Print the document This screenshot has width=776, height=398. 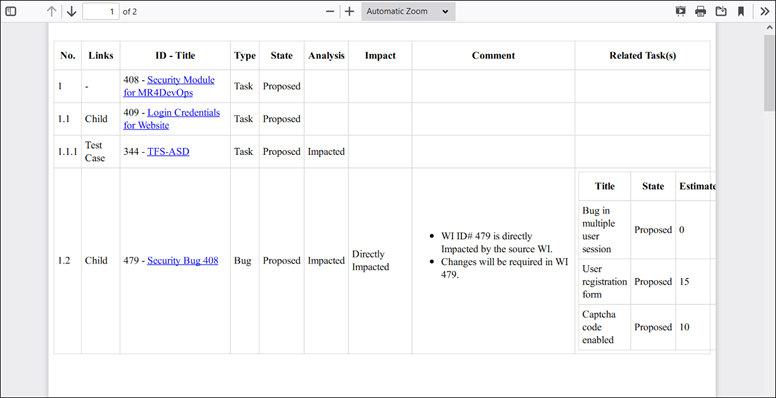point(701,11)
